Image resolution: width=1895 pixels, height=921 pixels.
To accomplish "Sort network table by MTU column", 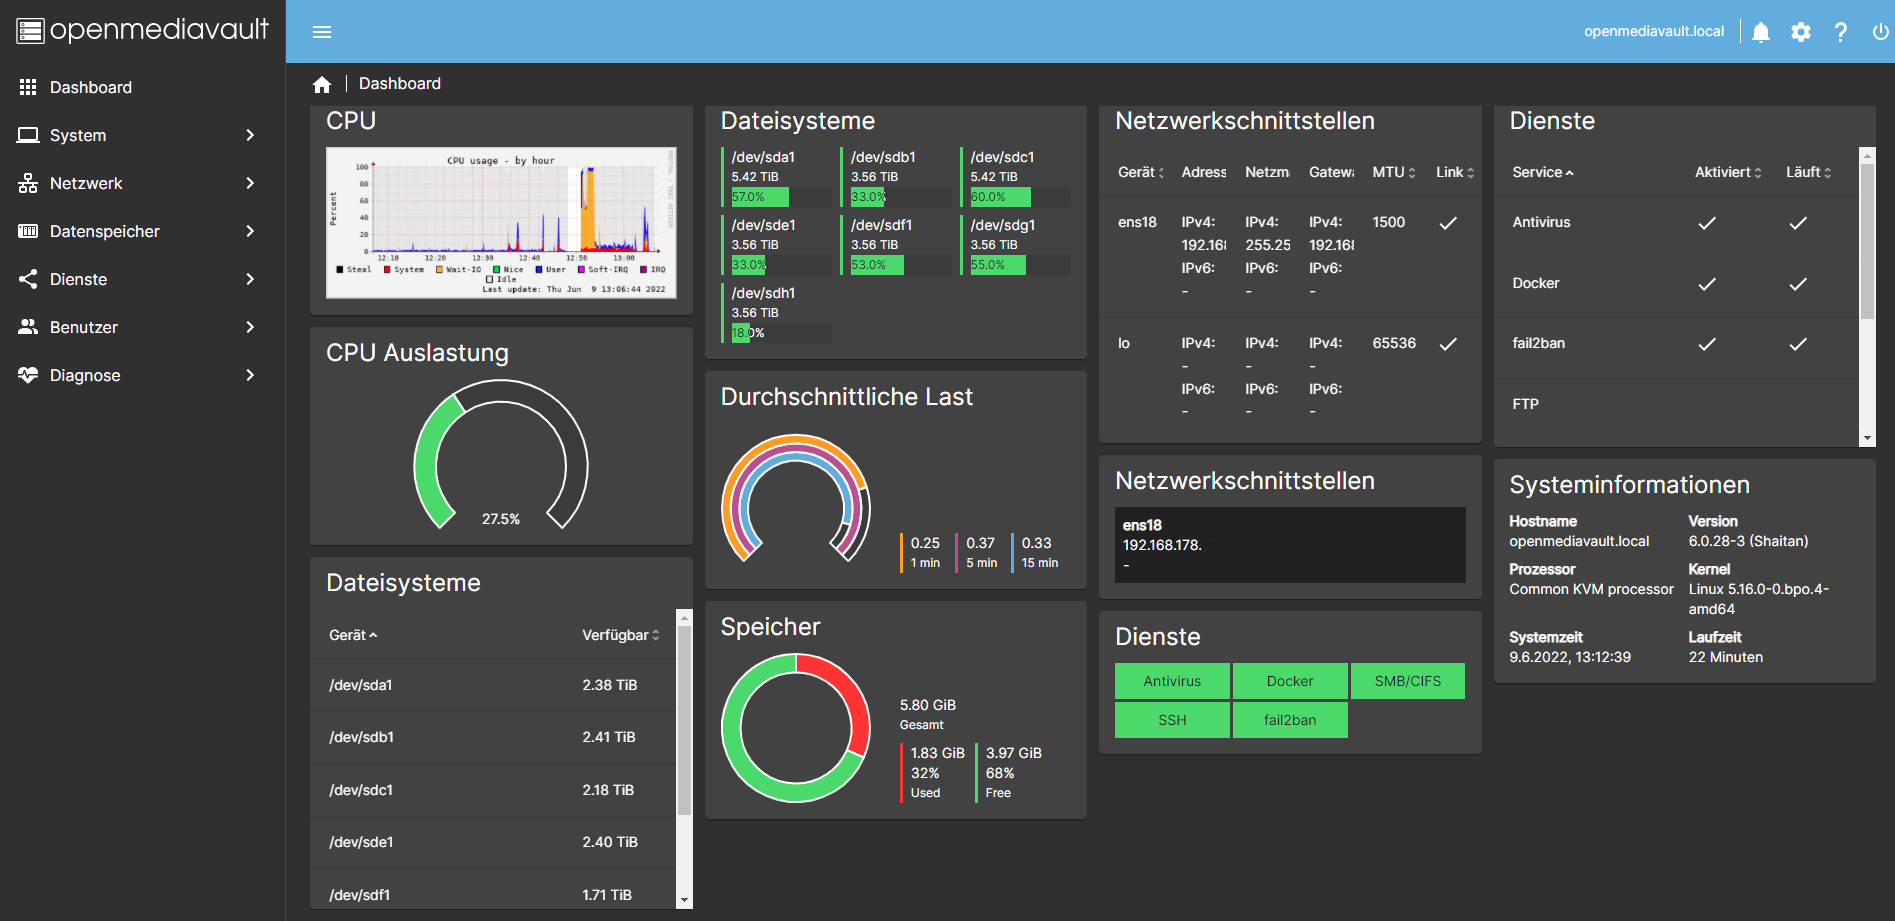I will coord(1394,172).
